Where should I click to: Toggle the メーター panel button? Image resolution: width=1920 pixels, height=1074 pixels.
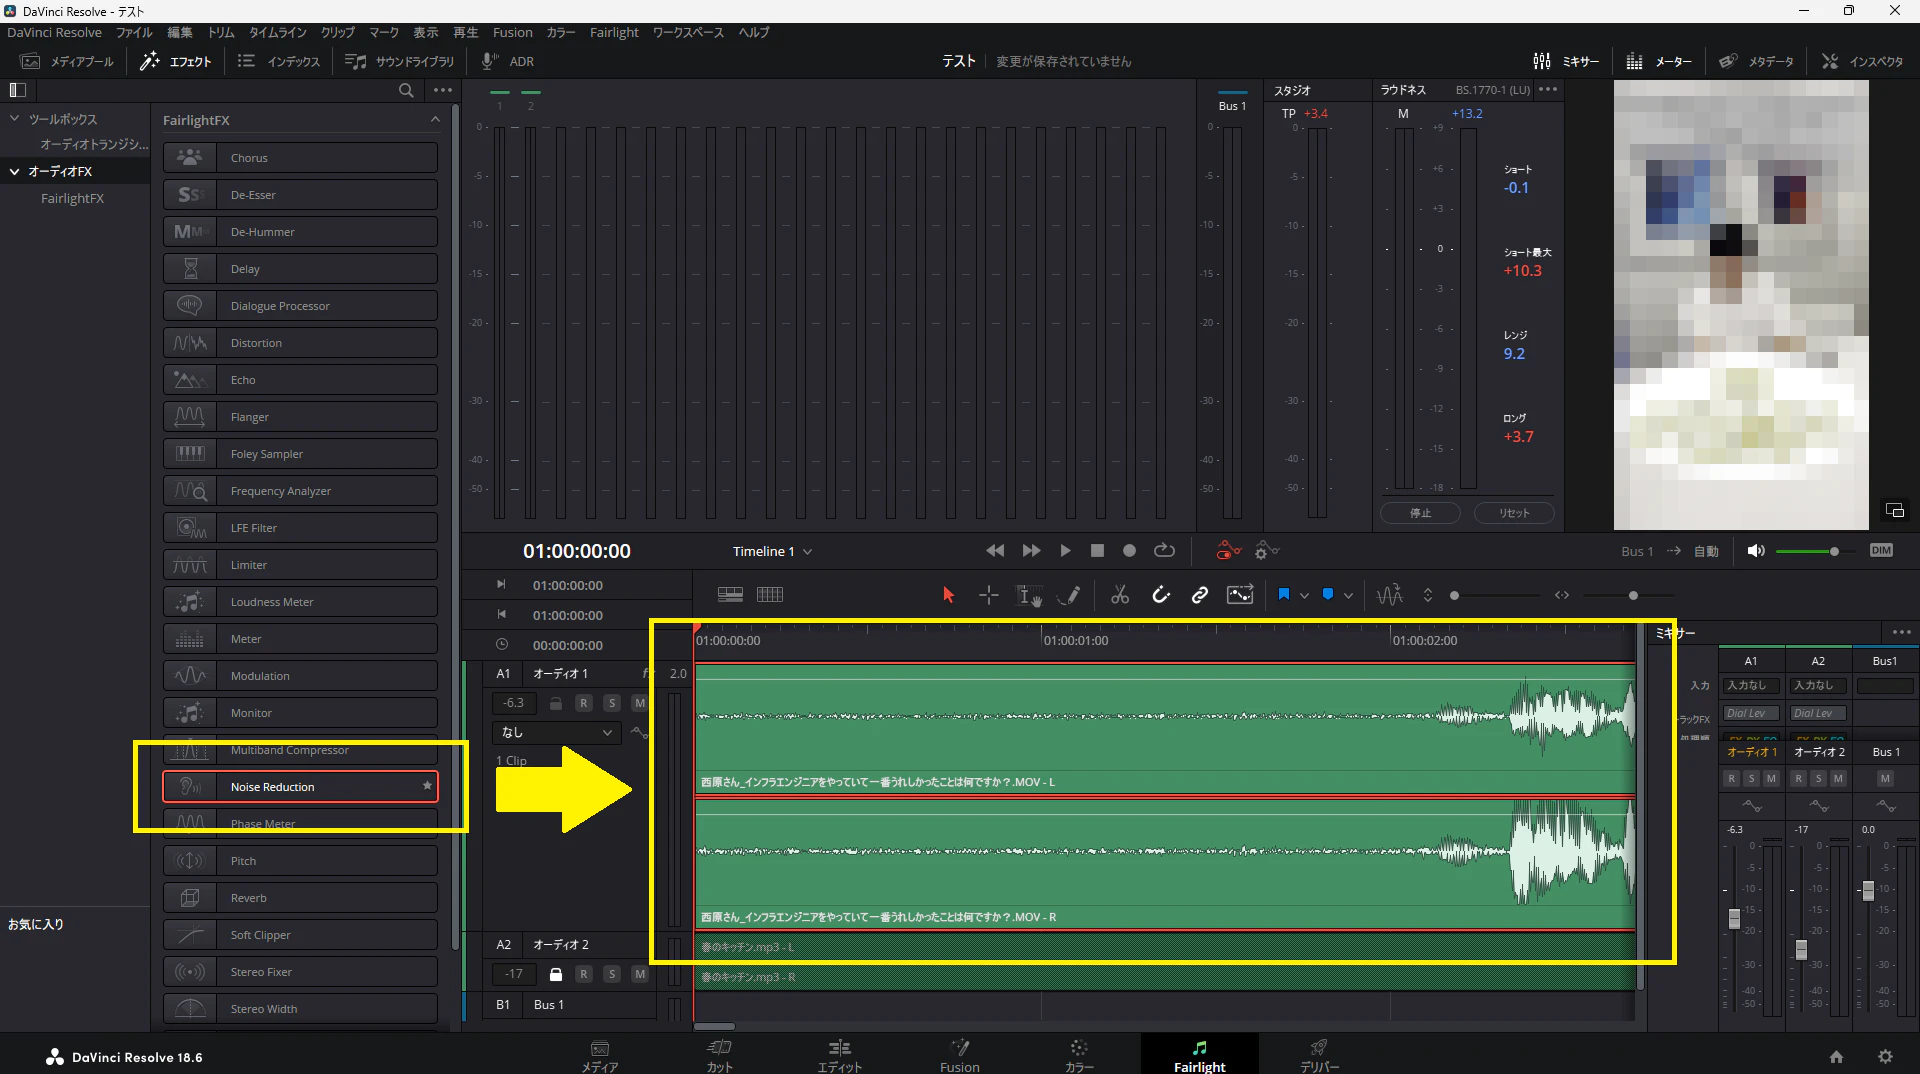(x=1658, y=62)
